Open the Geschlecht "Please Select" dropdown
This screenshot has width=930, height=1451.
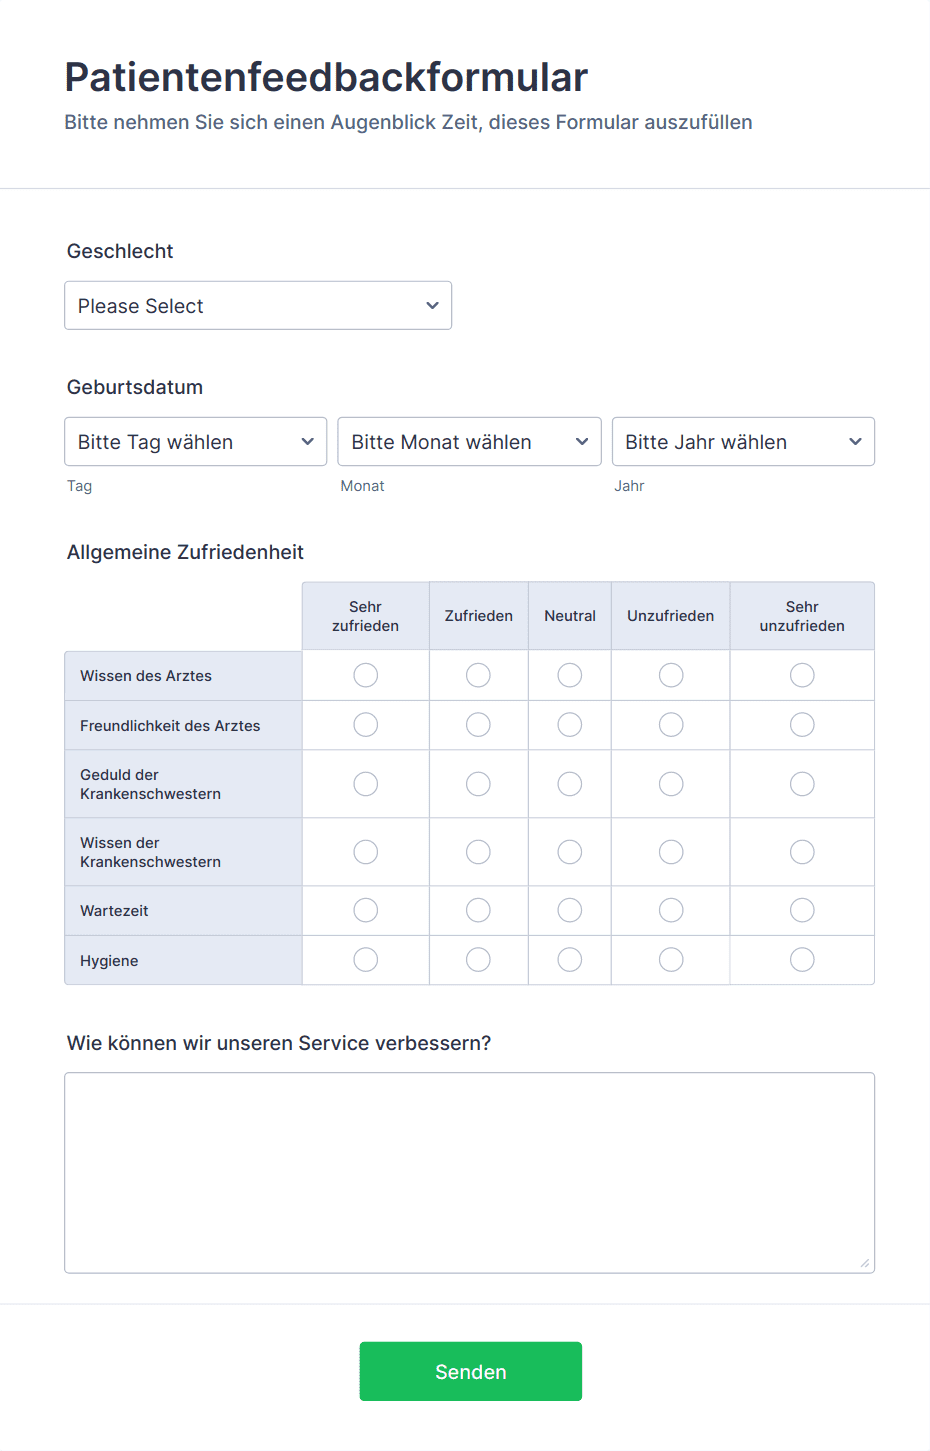[258, 305]
